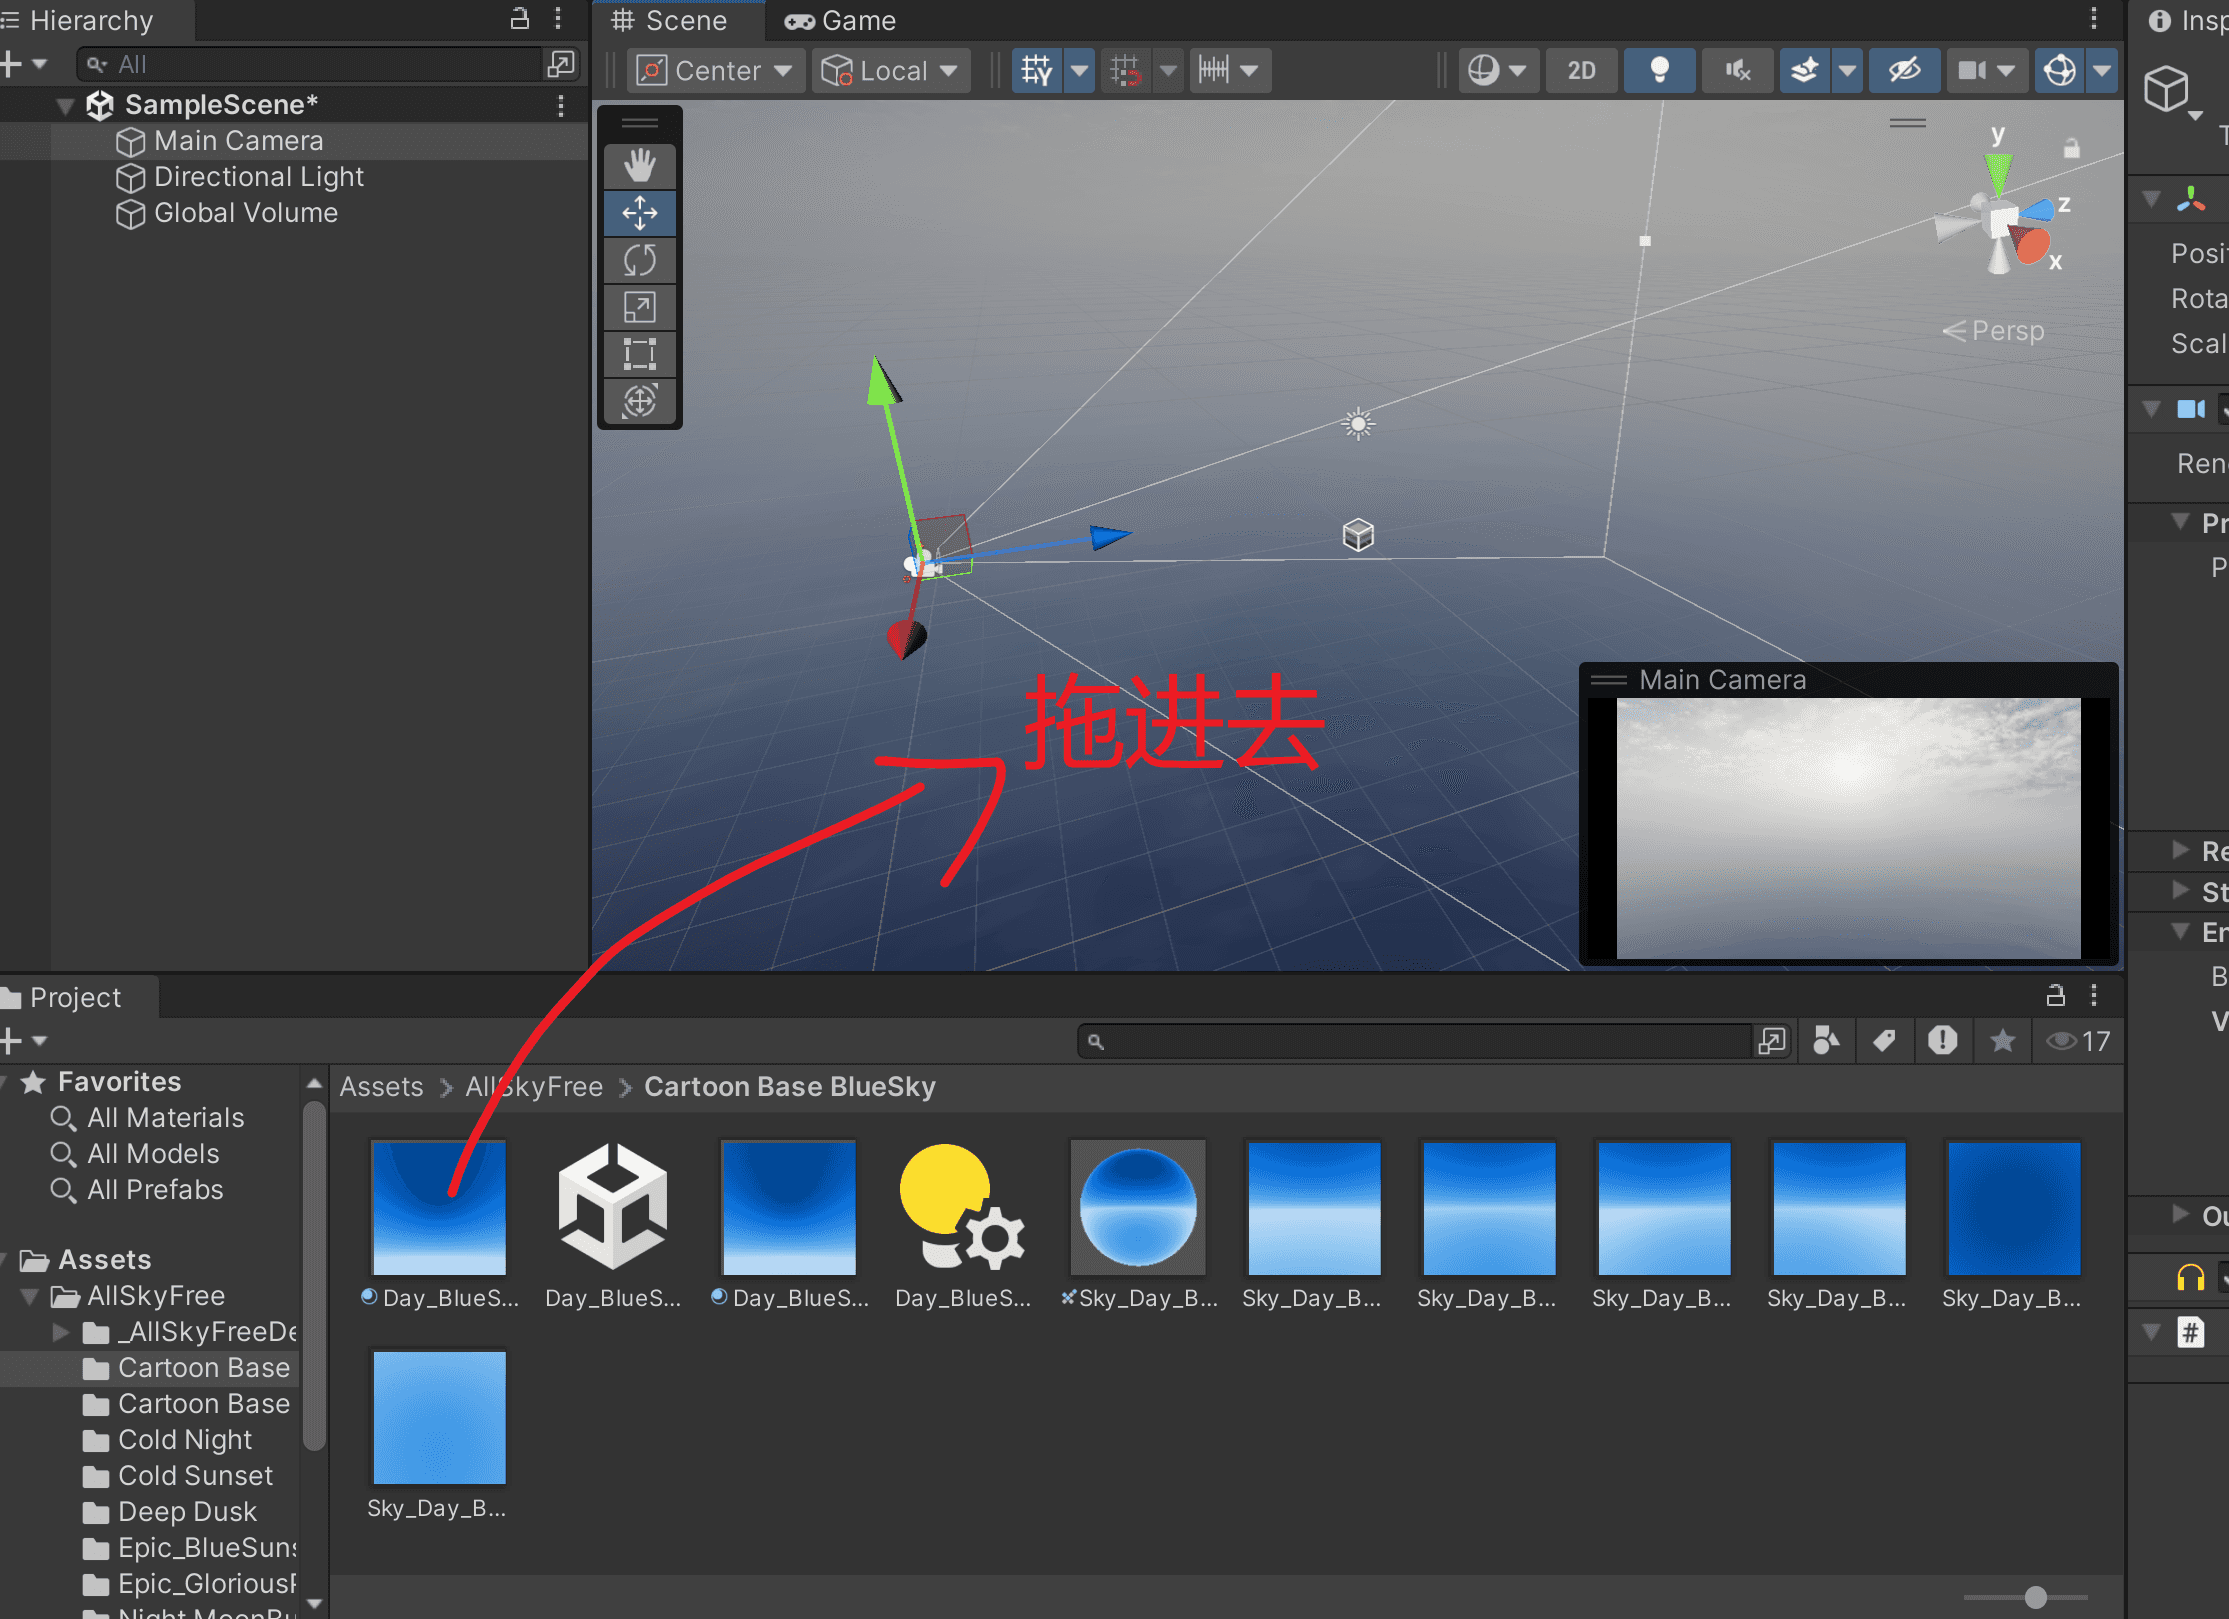Toggle 2D view mode
Viewport: 2229px width, 1619px height.
(1581, 71)
